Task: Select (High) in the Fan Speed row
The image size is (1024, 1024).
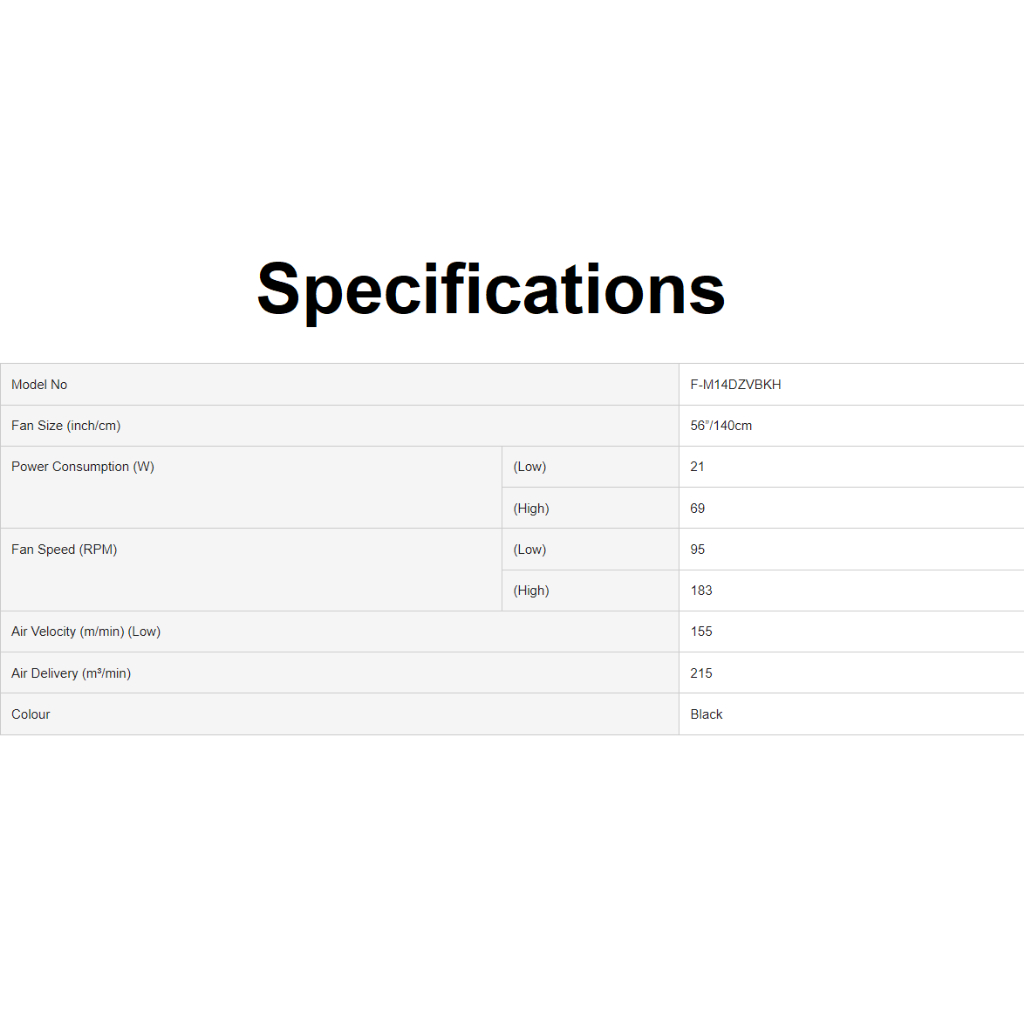Action: (x=531, y=591)
